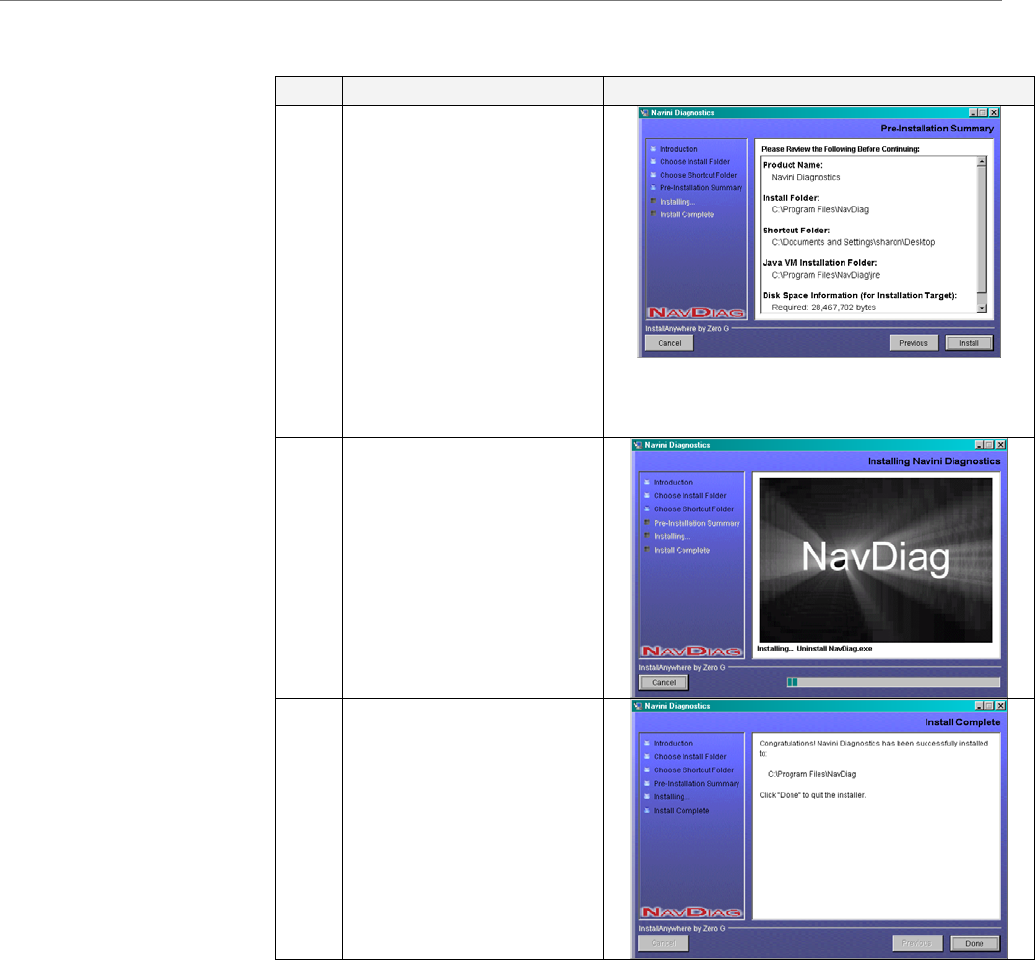Click the 'Product Name:' heading text
The height and width of the screenshot is (960, 1035).
coord(793,165)
